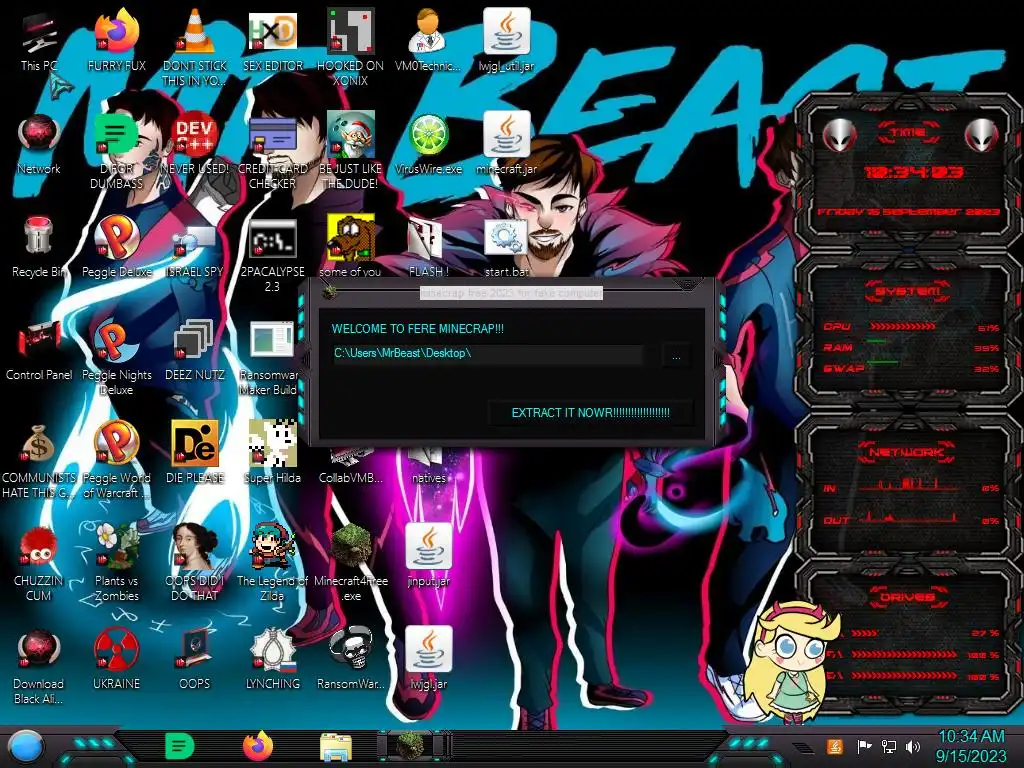Select the lwjgl.jar file
1024x768 pixels.
tap(428, 660)
